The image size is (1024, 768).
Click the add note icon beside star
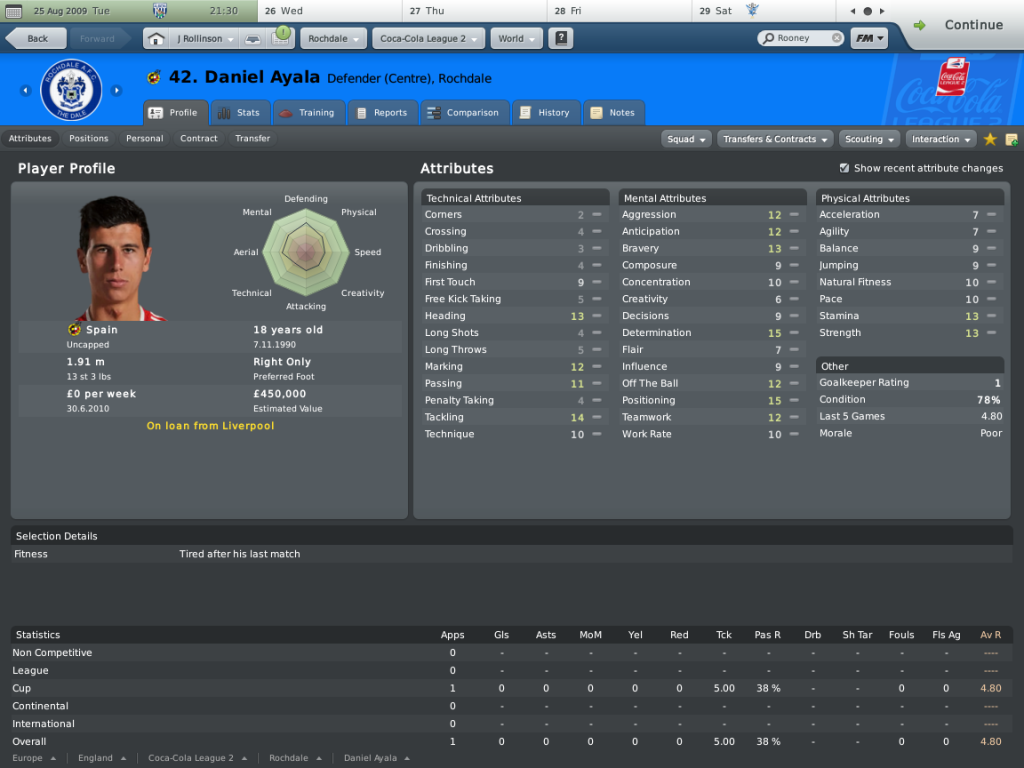(x=1011, y=139)
